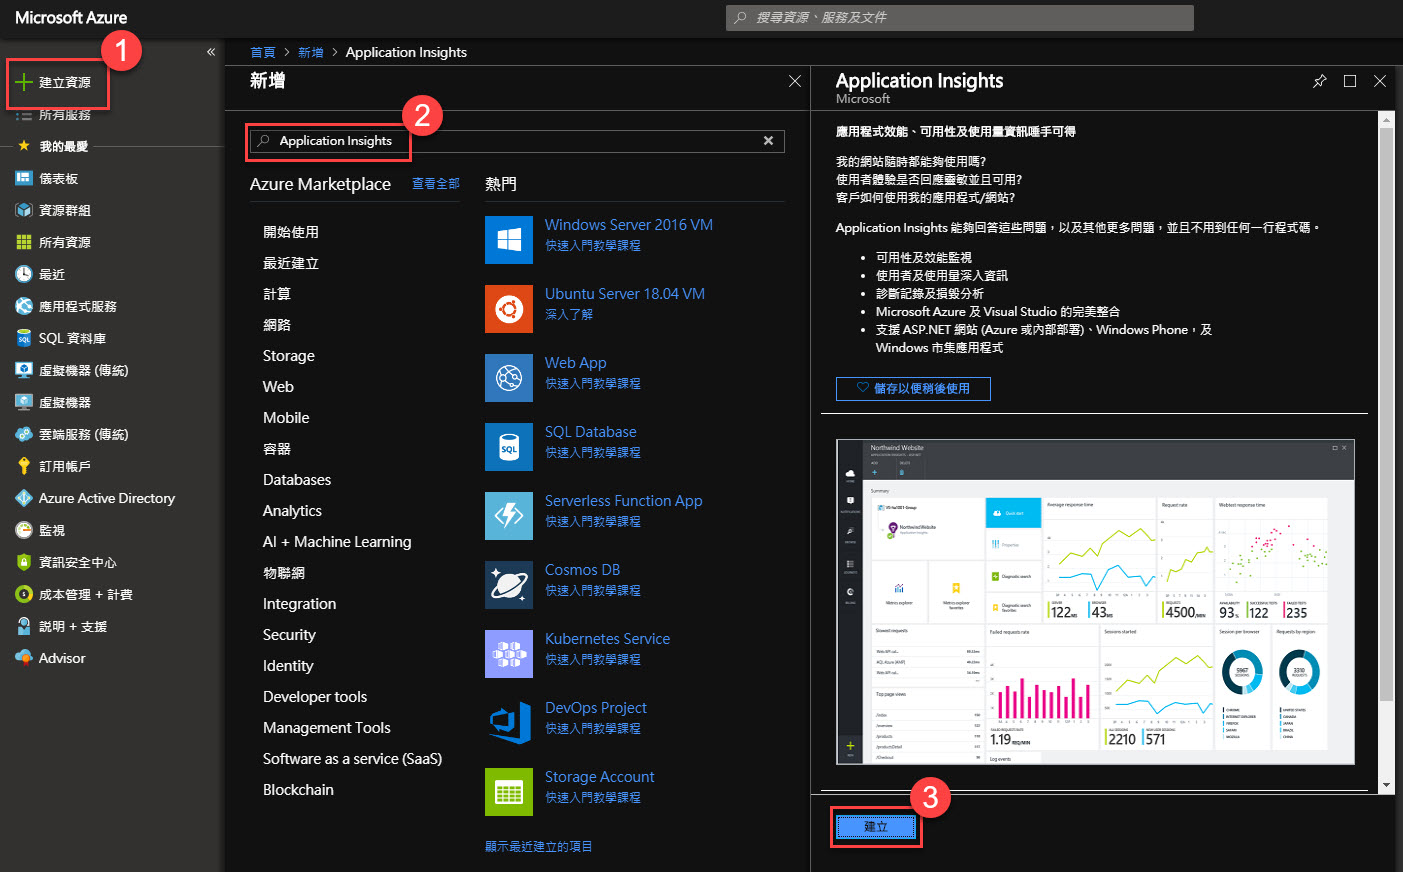Click the top 搜尋資源 search bar
1403x872 pixels.
point(960,17)
